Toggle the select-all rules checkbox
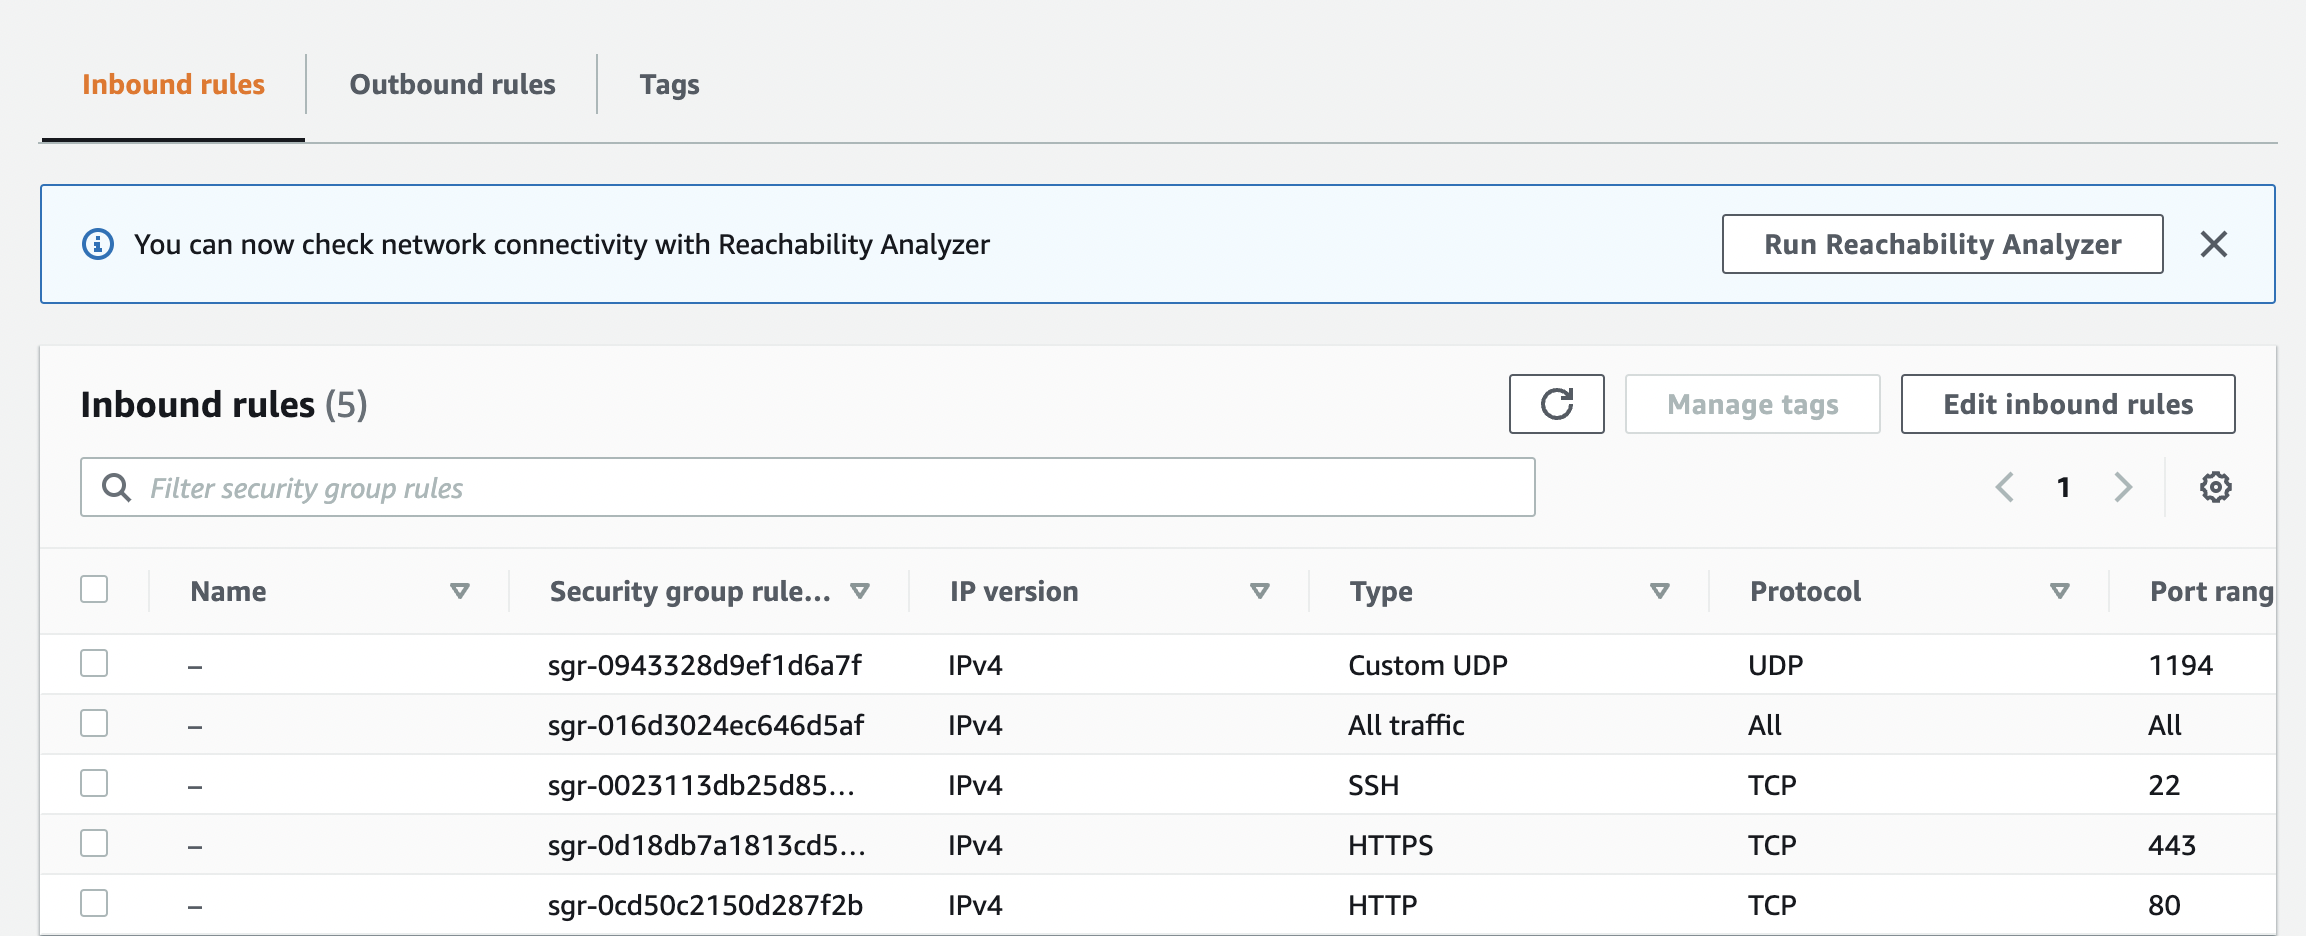Screen dimensions: 2306x936 [94, 589]
